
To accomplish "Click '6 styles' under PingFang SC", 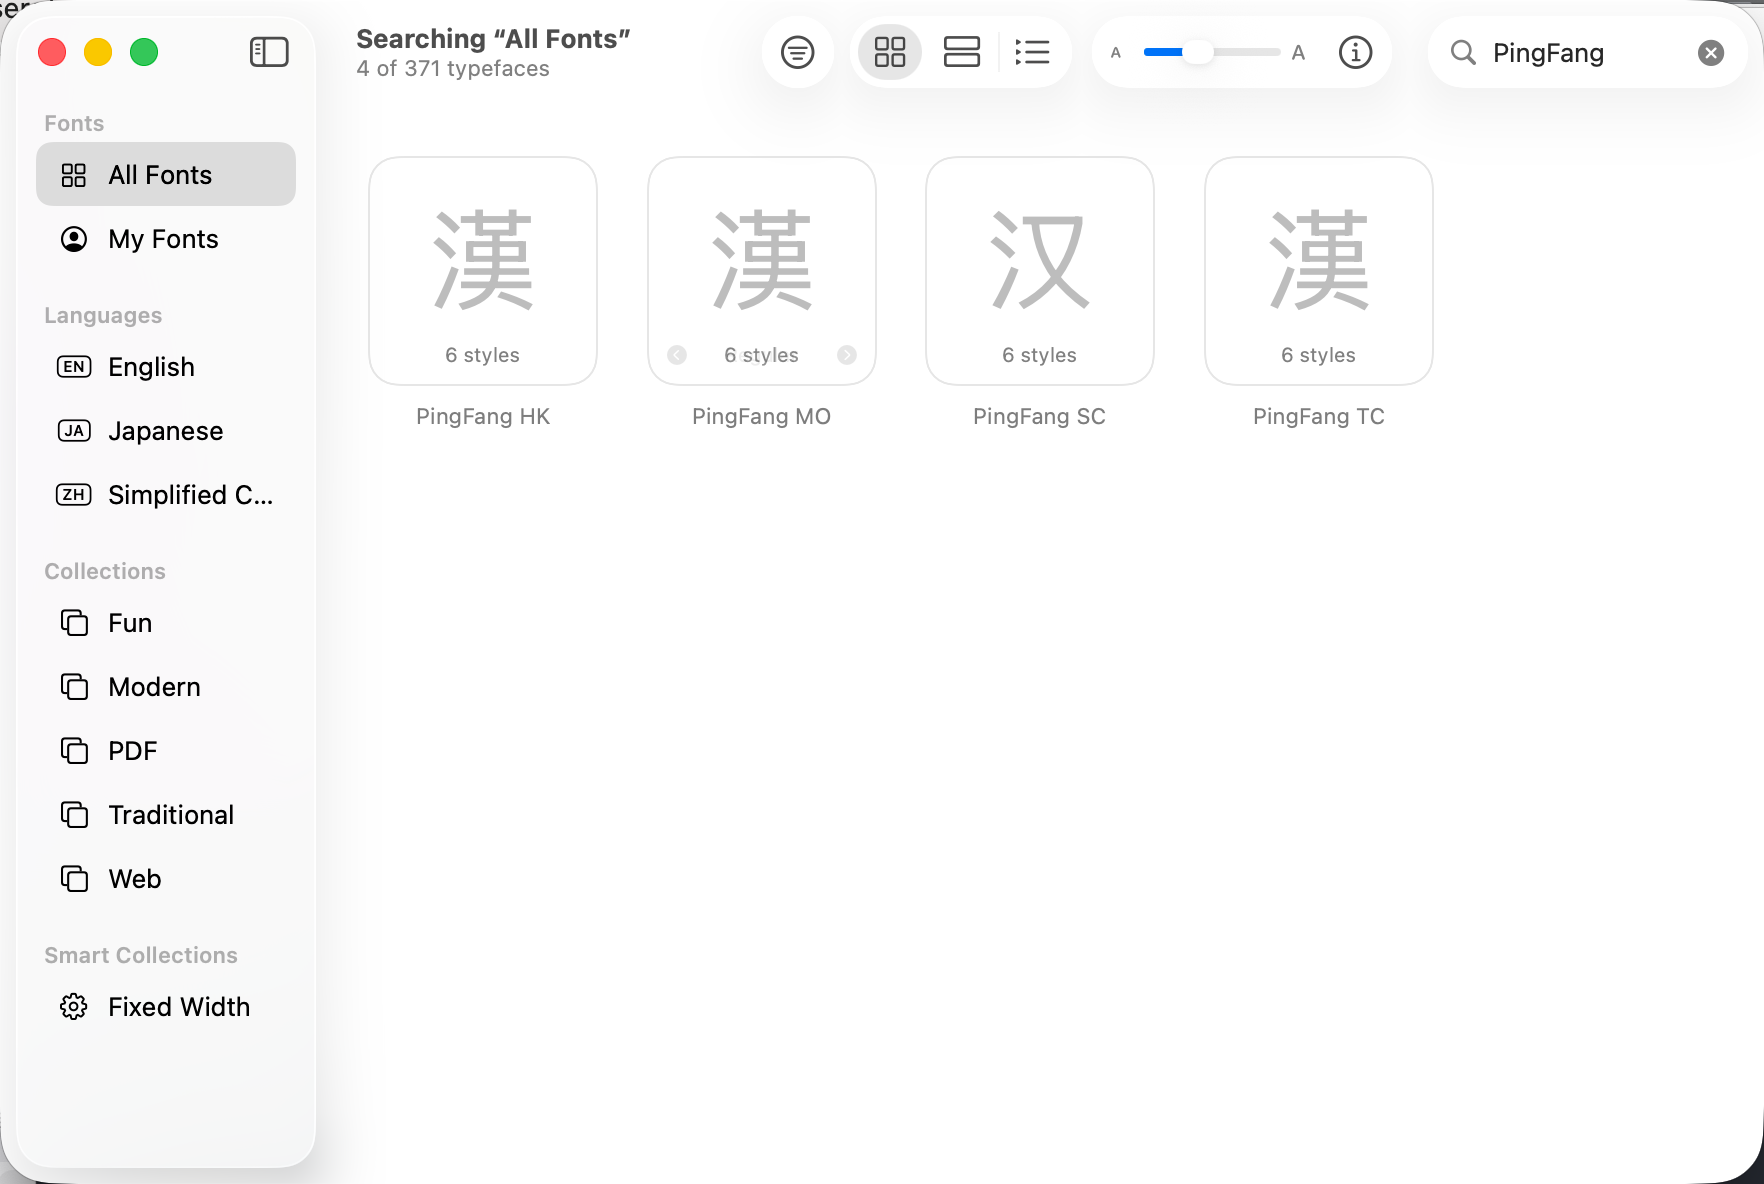I will 1040,355.
